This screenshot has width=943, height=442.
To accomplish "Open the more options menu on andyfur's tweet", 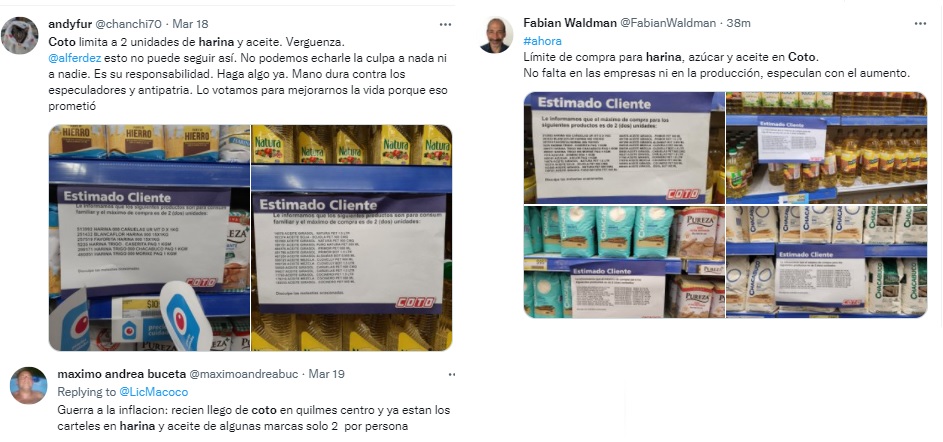I will 445,25.
